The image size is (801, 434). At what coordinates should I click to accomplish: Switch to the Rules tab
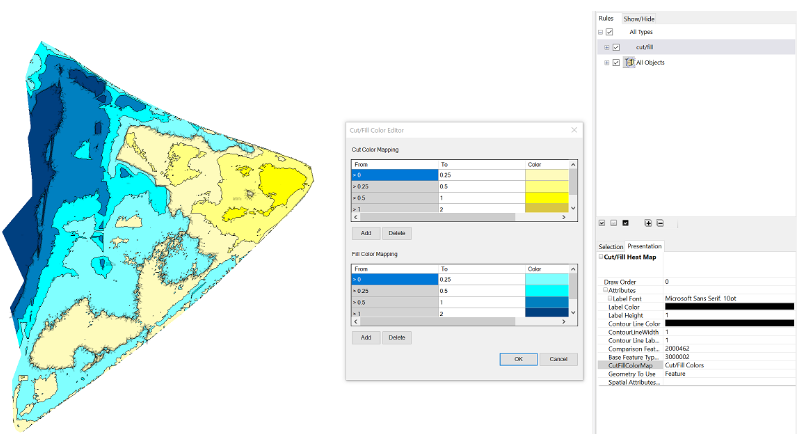click(x=606, y=18)
